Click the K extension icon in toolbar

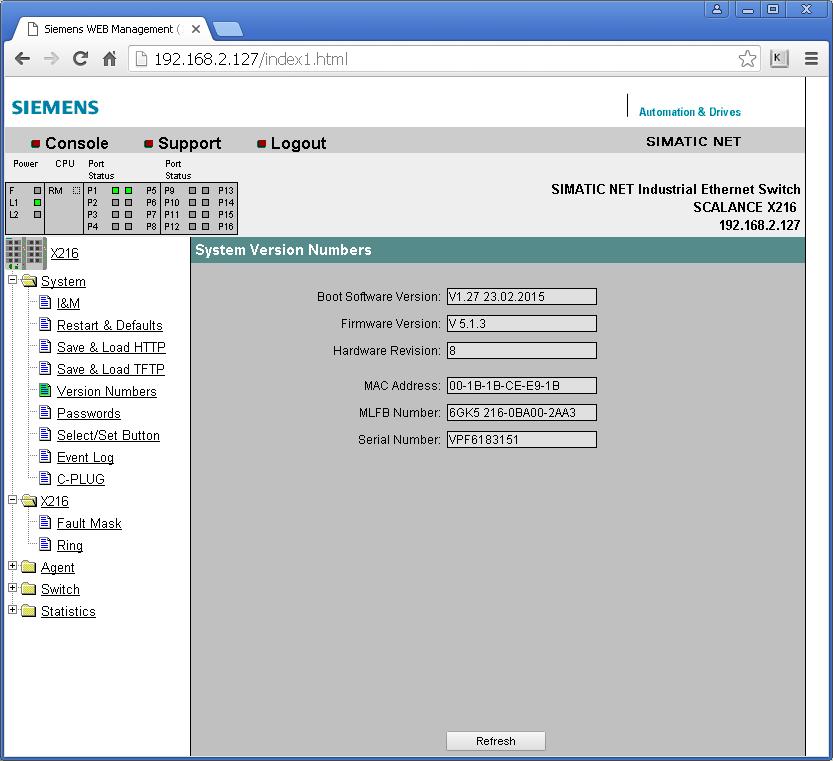[x=779, y=59]
